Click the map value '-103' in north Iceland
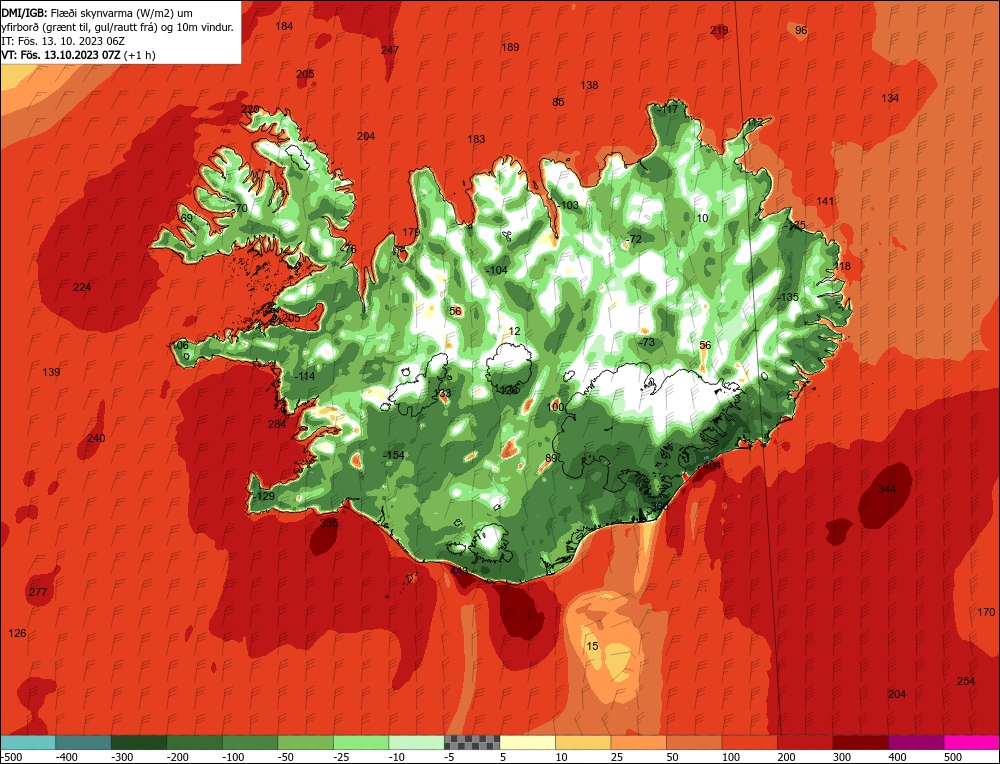This screenshot has height=764, width=1000. coord(568,205)
